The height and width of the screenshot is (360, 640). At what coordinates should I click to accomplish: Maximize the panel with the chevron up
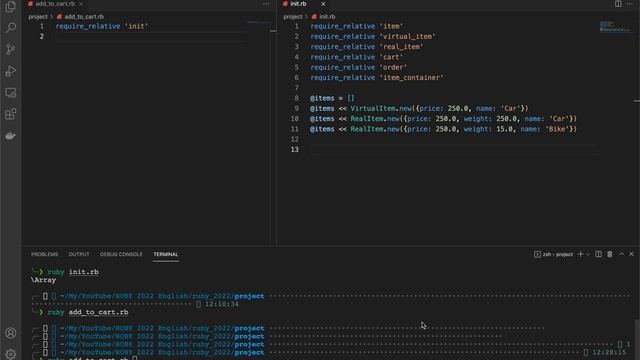[621, 254]
